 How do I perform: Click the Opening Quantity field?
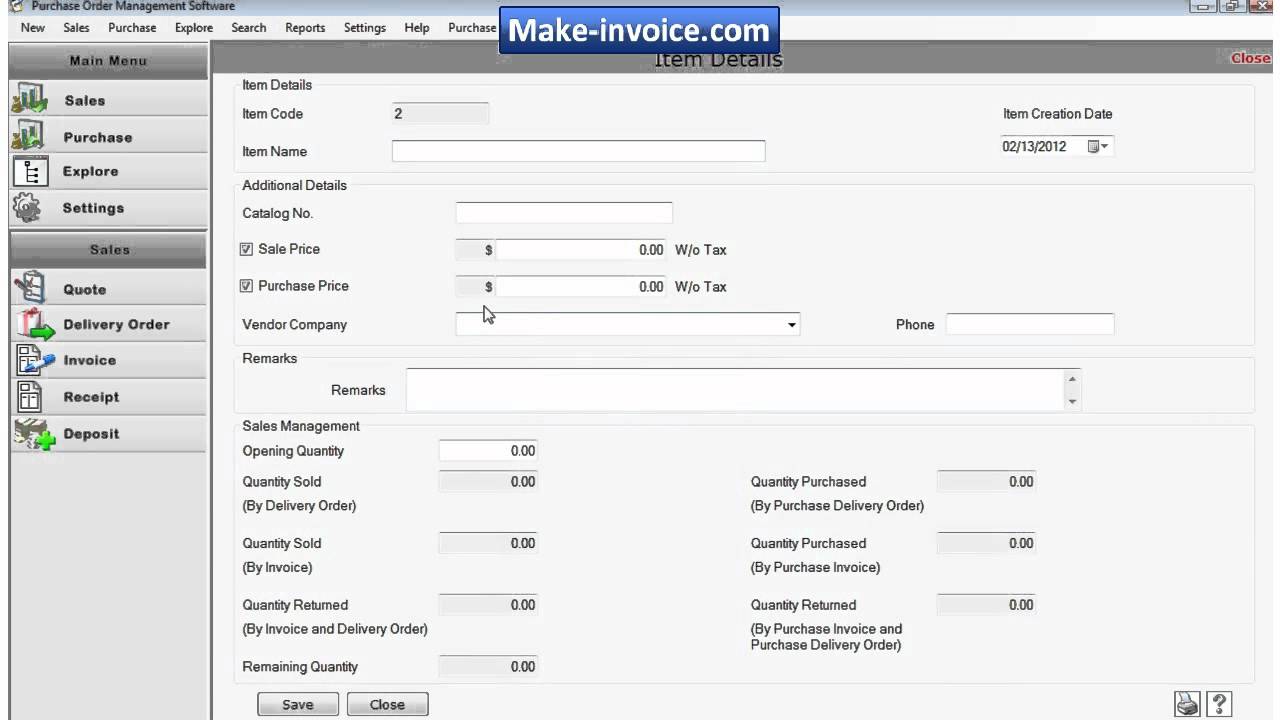(x=488, y=451)
